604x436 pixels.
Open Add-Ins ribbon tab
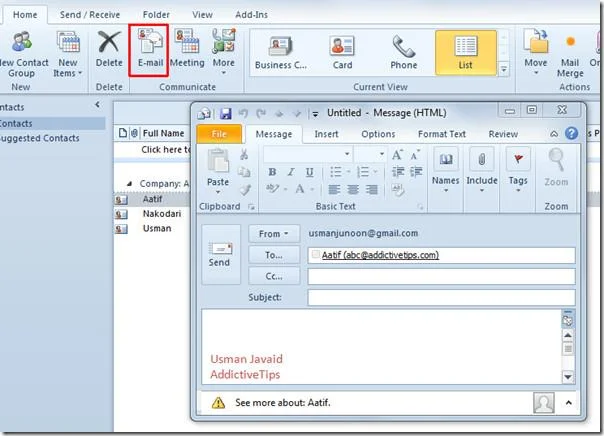(x=251, y=15)
